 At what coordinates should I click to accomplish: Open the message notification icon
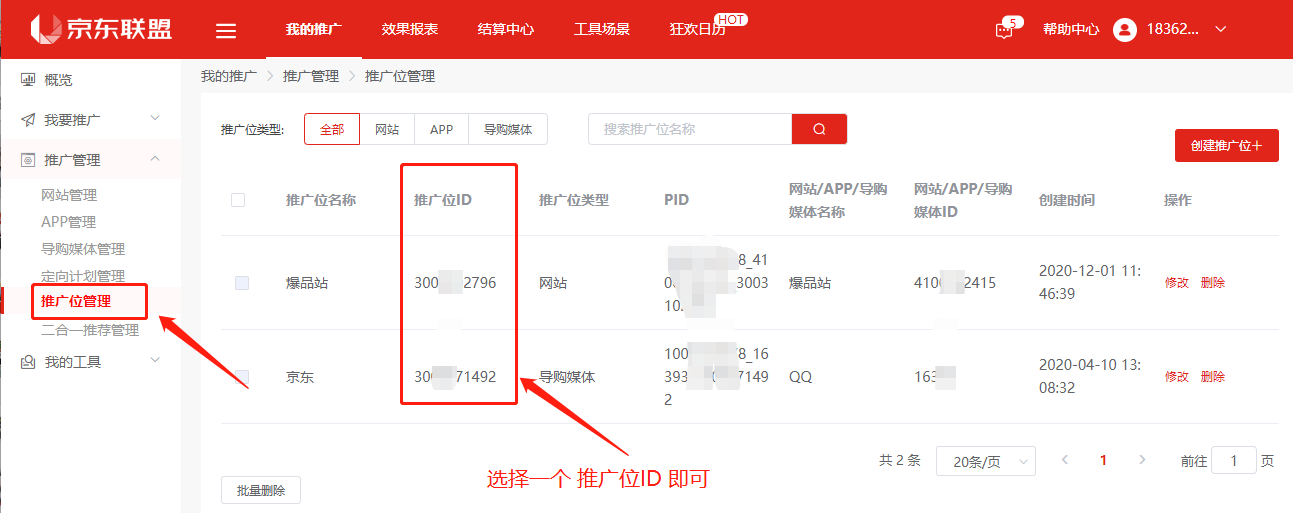(x=1004, y=31)
